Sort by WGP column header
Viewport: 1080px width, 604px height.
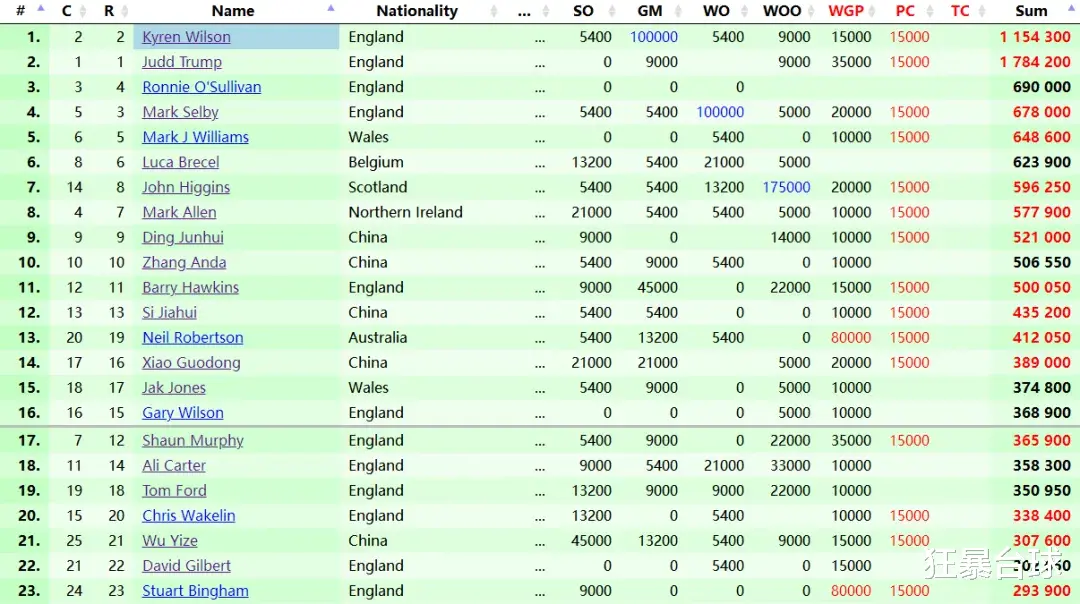[x=846, y=11]
